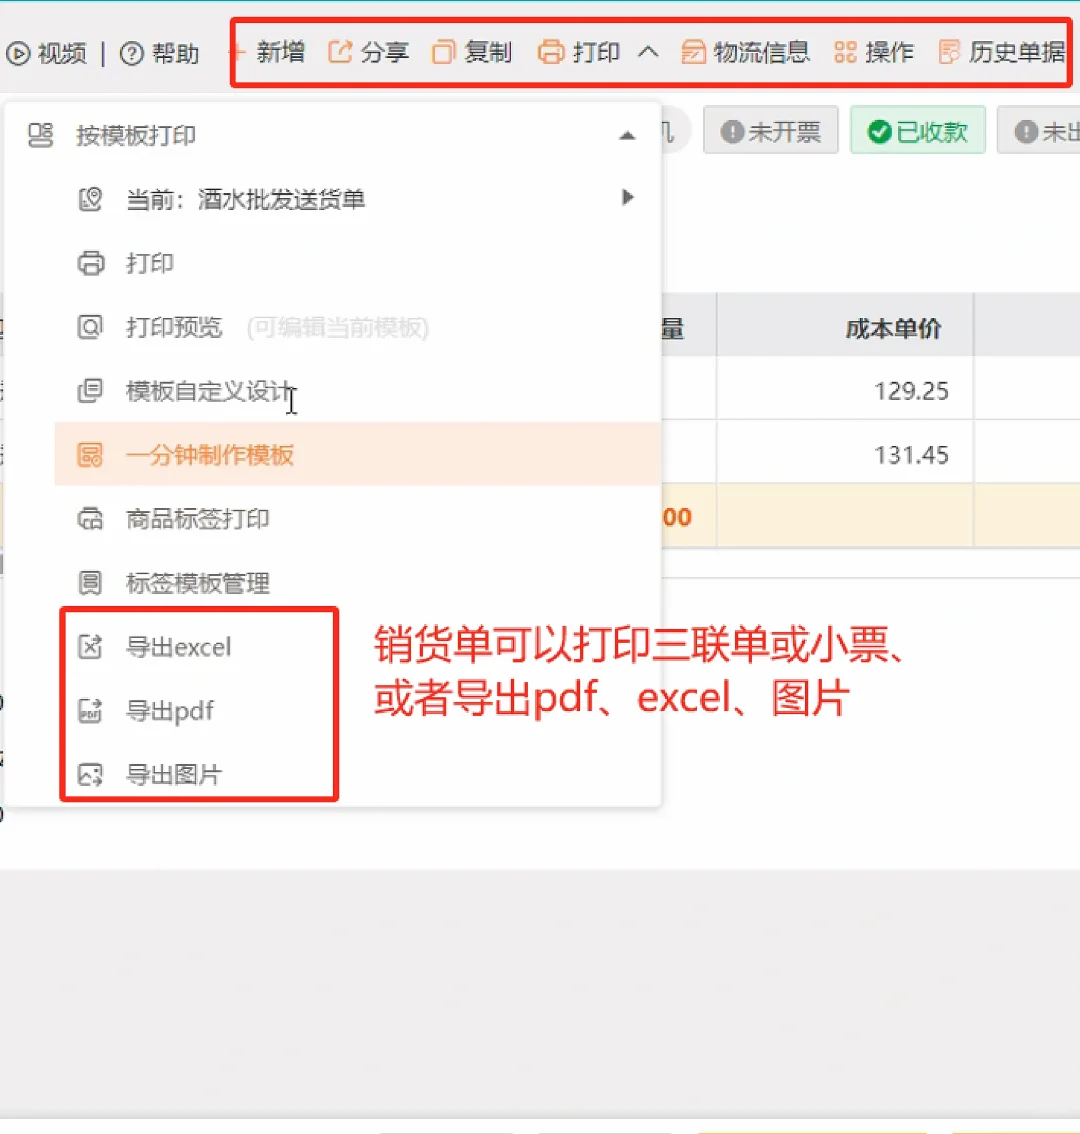1080x1134 pixels.
Task: Click the 物流信息 logistics icon
Action: 693,52
